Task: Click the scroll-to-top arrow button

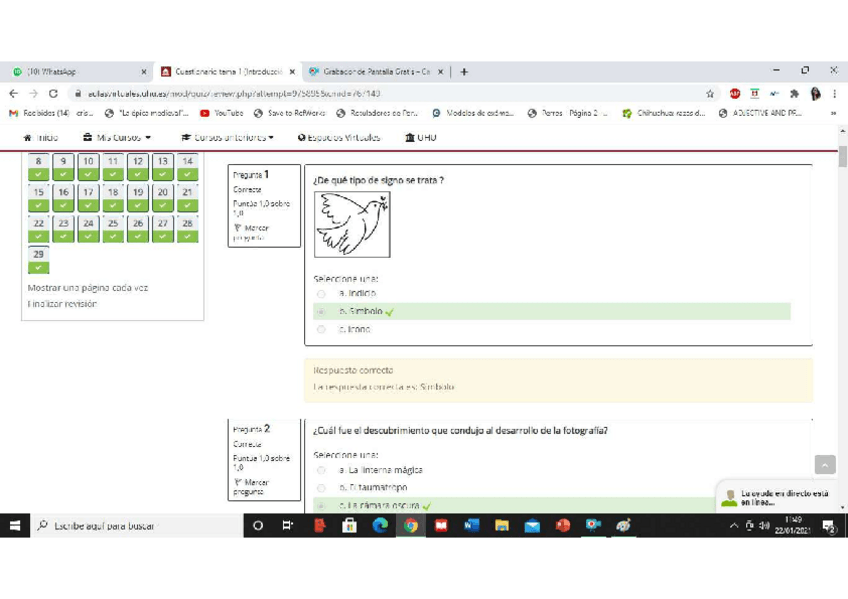Action: 824,465
